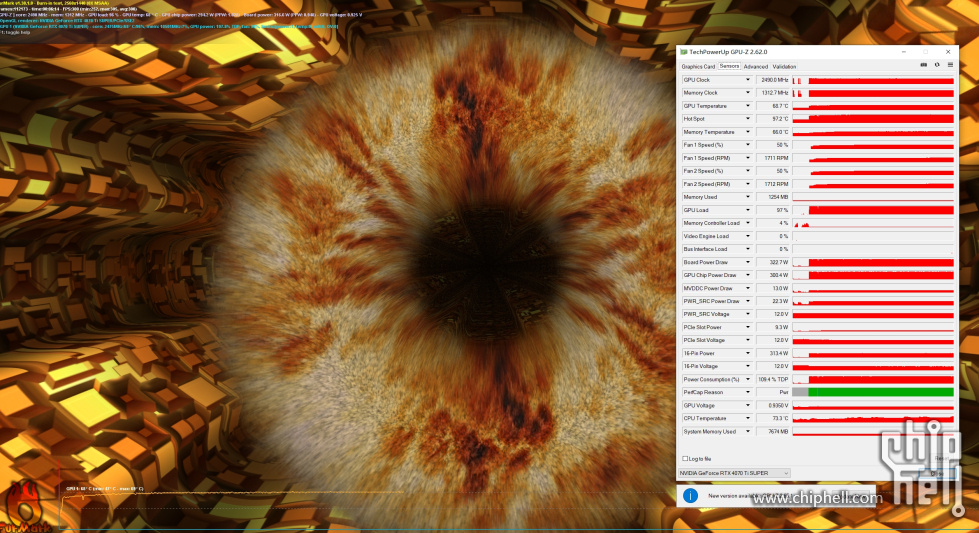Expand the Bus Interface Load dropdown
Screen dimensions: 979x533
click(747, 249)
